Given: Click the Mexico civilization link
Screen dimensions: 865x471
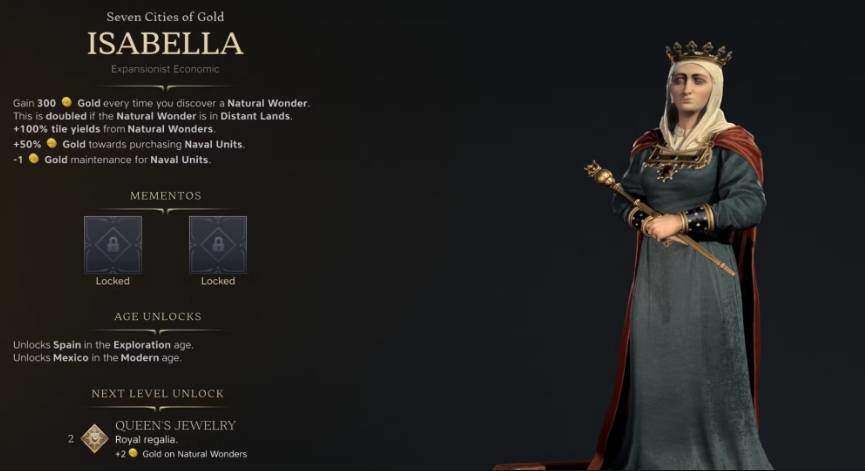Looking at the screenshot, I should point(71,357).
